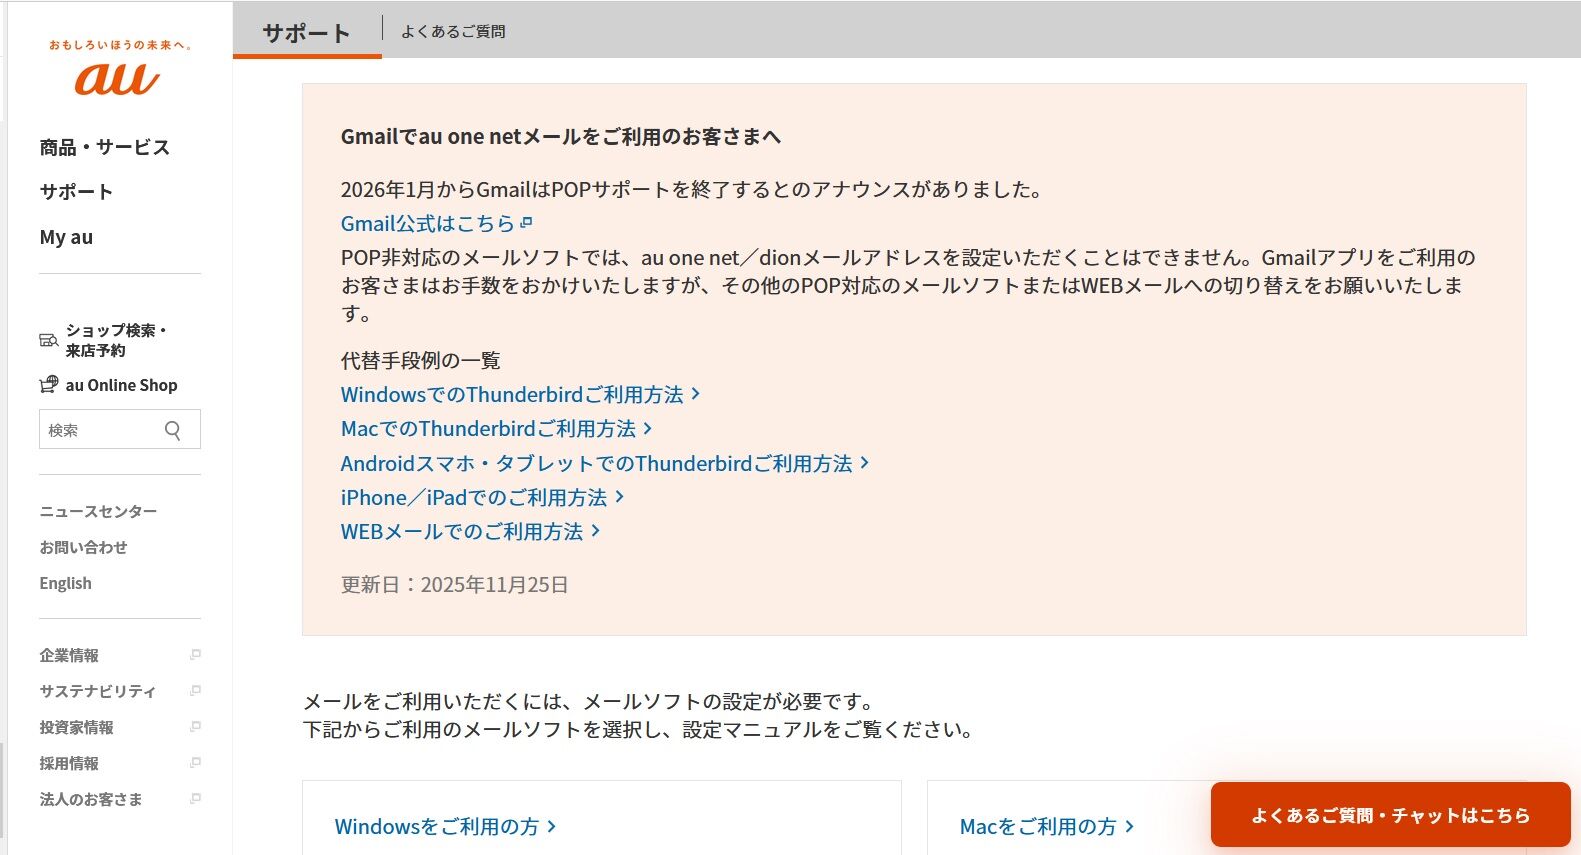Open the Gmail公式はこちら link
This screenshot has width=1581, height=855.
pos(428,223)
